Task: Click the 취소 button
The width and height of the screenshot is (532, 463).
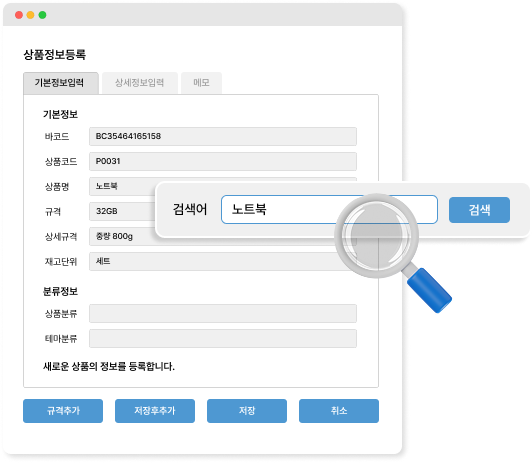Action: click(339, 411)
